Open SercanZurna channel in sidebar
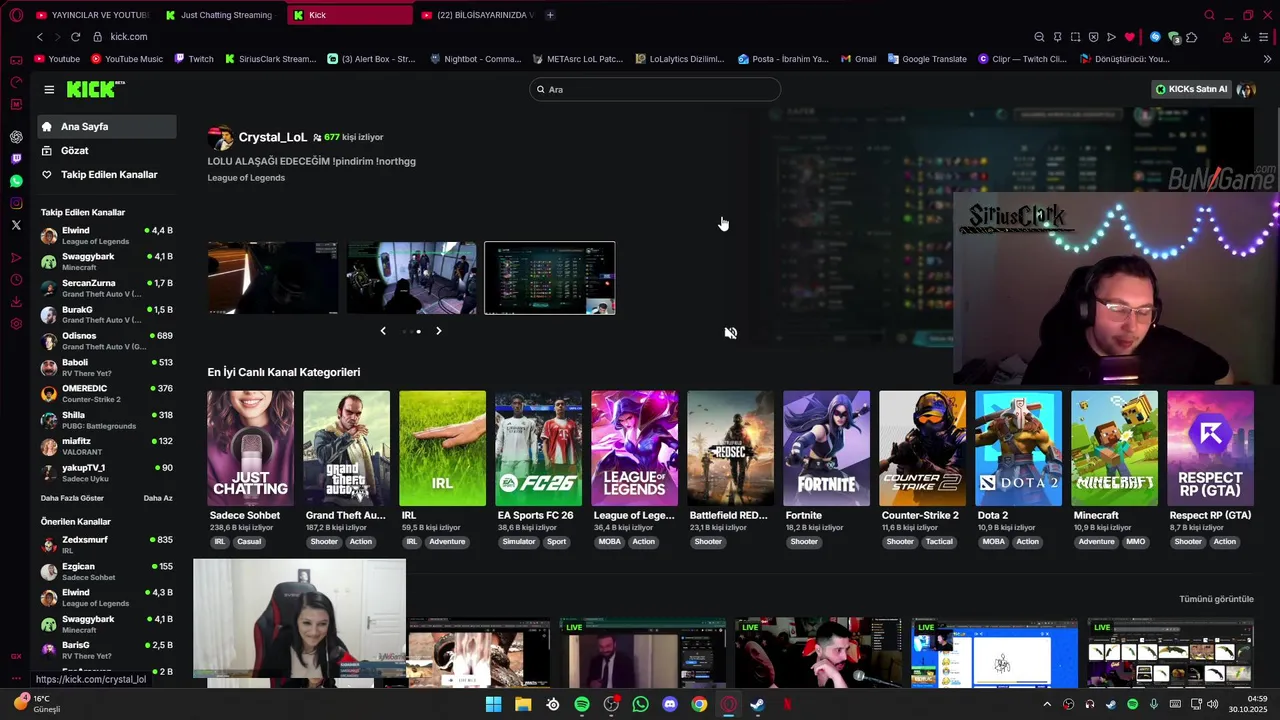The width and height of the screenshot is (1280, 720). pos(107,289)
